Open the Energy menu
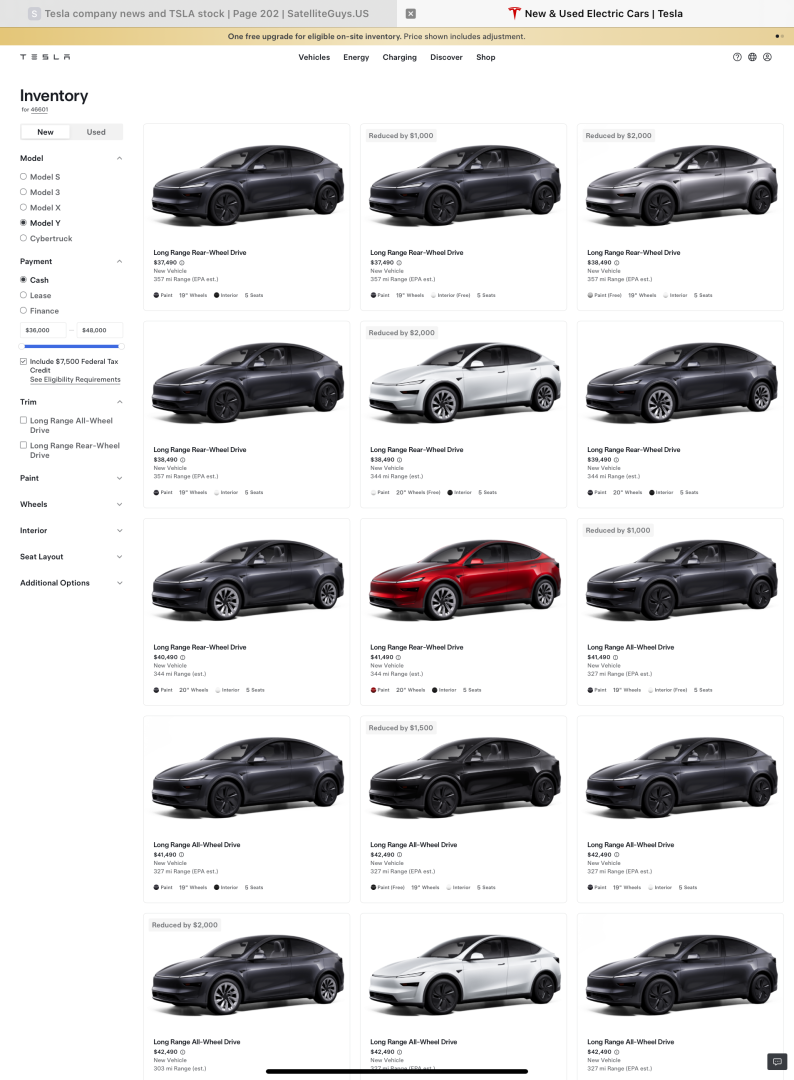 click(356, 57)
